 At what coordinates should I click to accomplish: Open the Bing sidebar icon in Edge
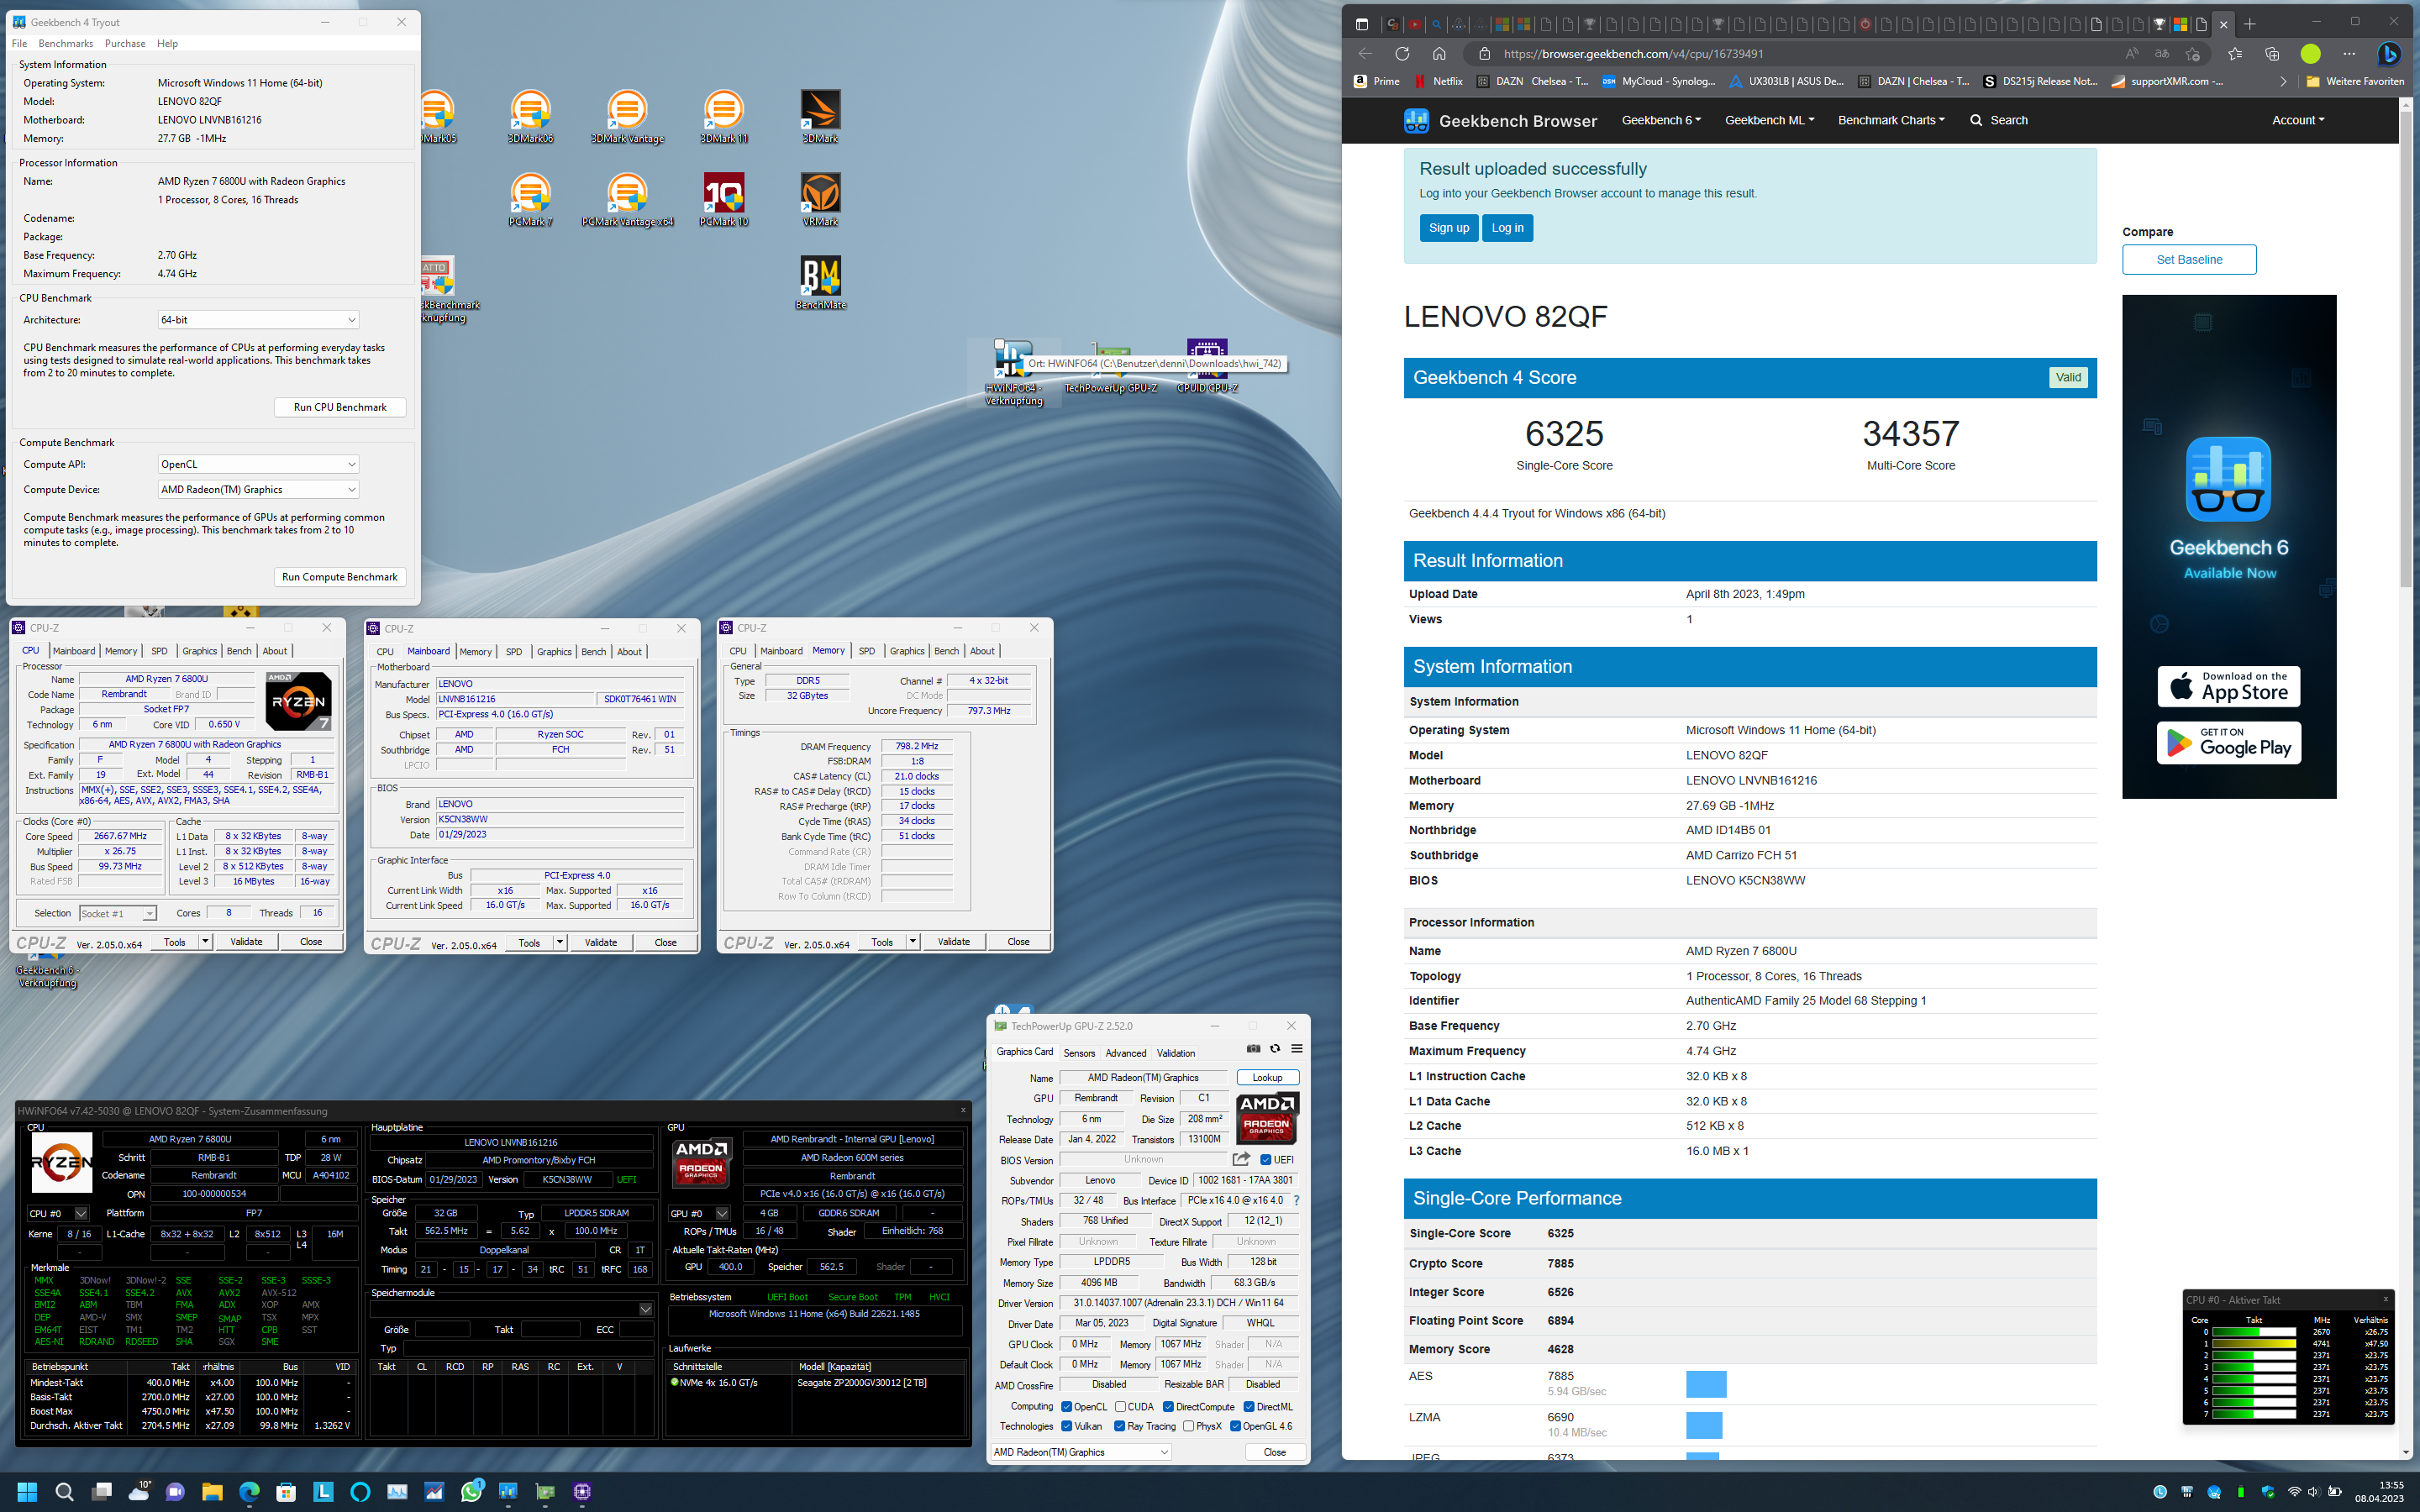(2389, 54)
